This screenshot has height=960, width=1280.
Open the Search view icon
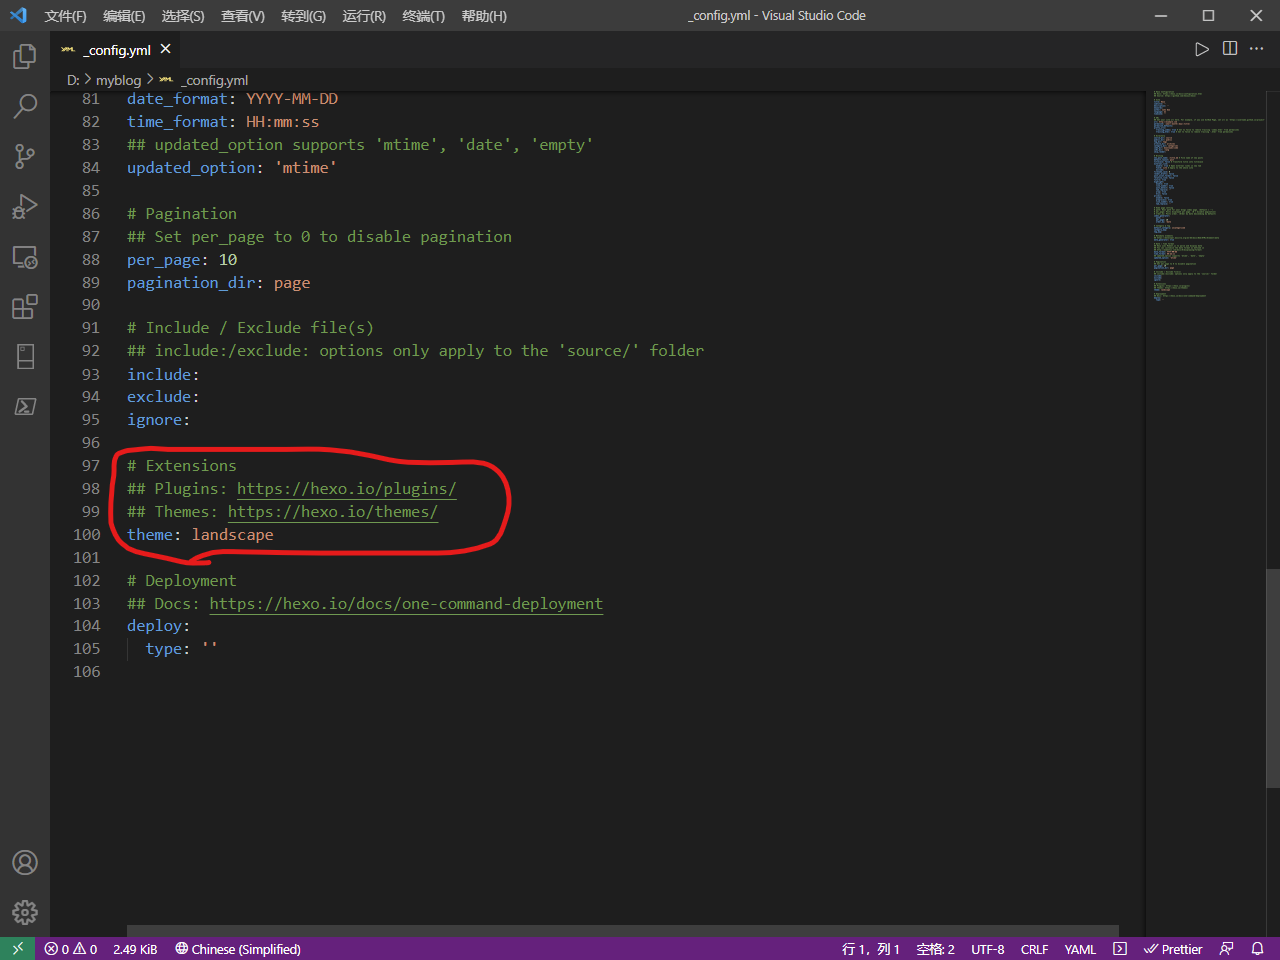tap(25, 106)
